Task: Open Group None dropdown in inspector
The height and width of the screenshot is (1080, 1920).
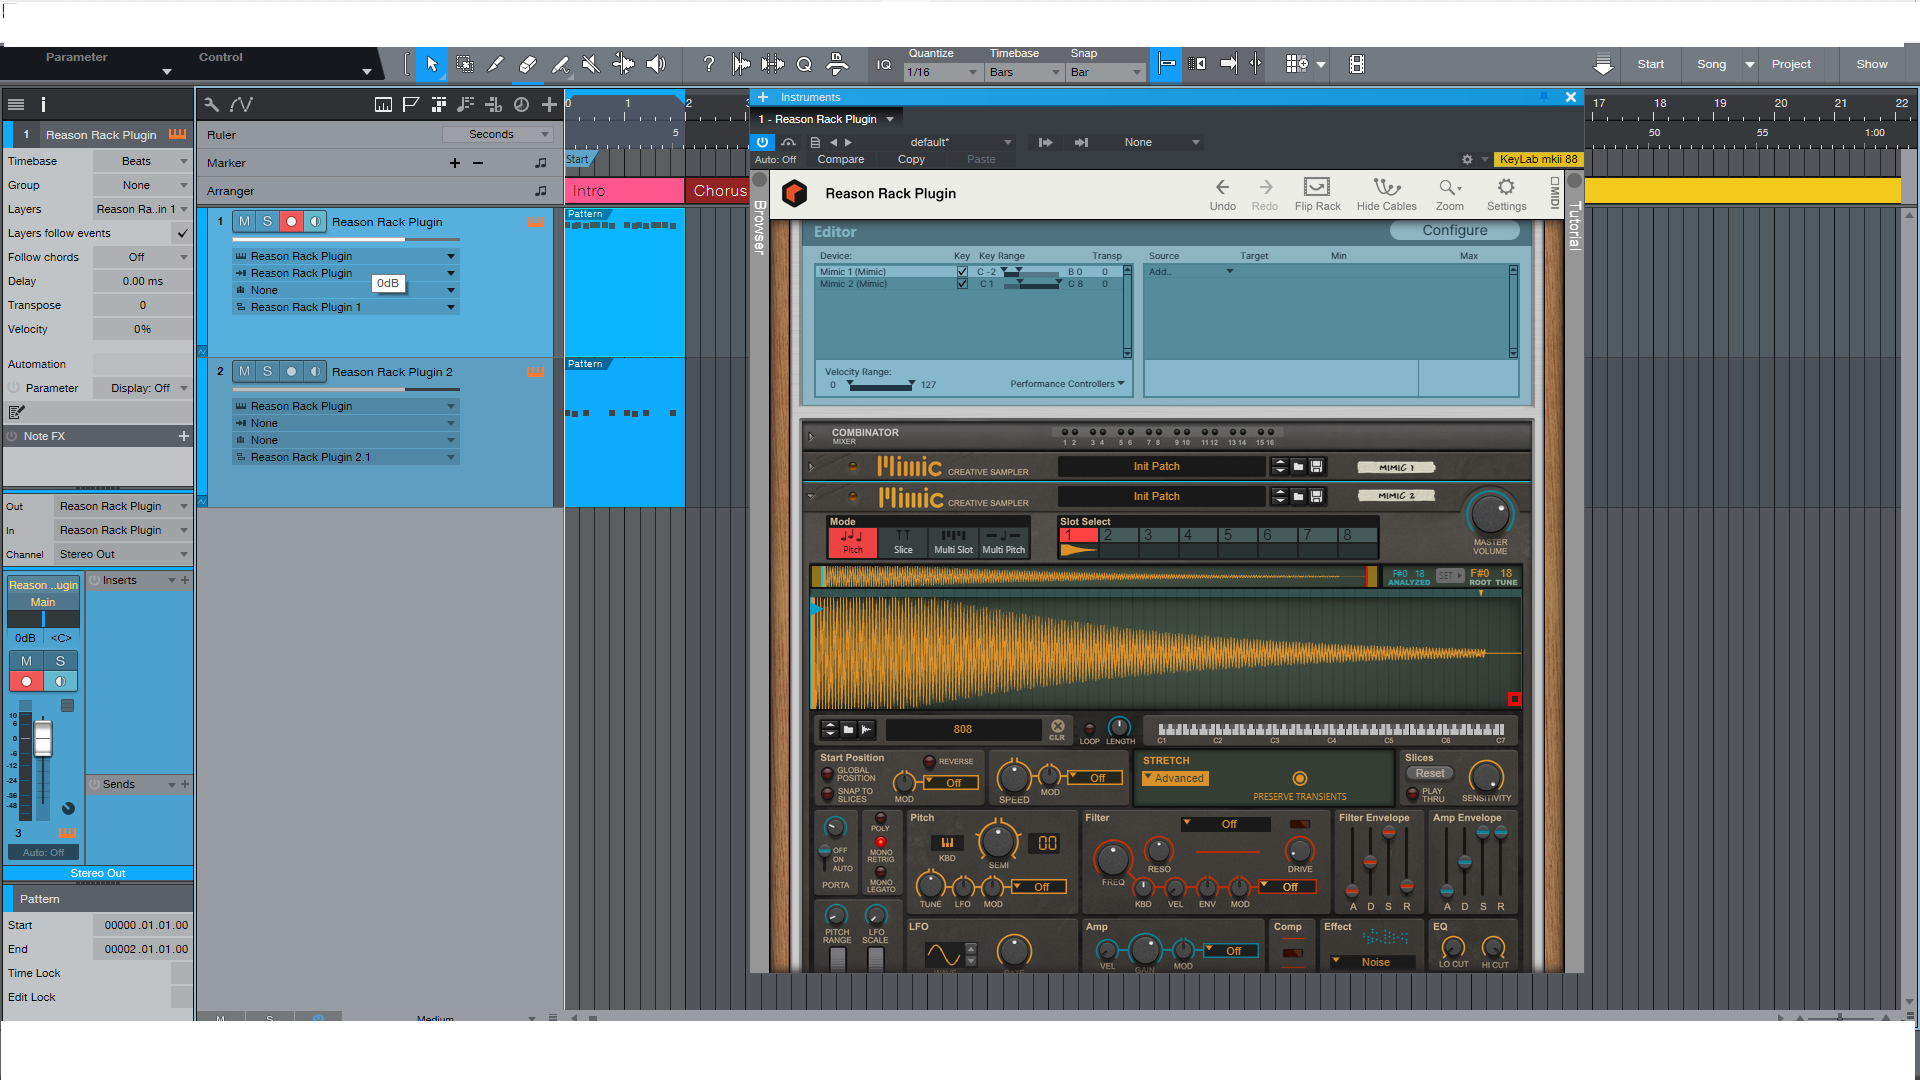Action: point(141,185)
